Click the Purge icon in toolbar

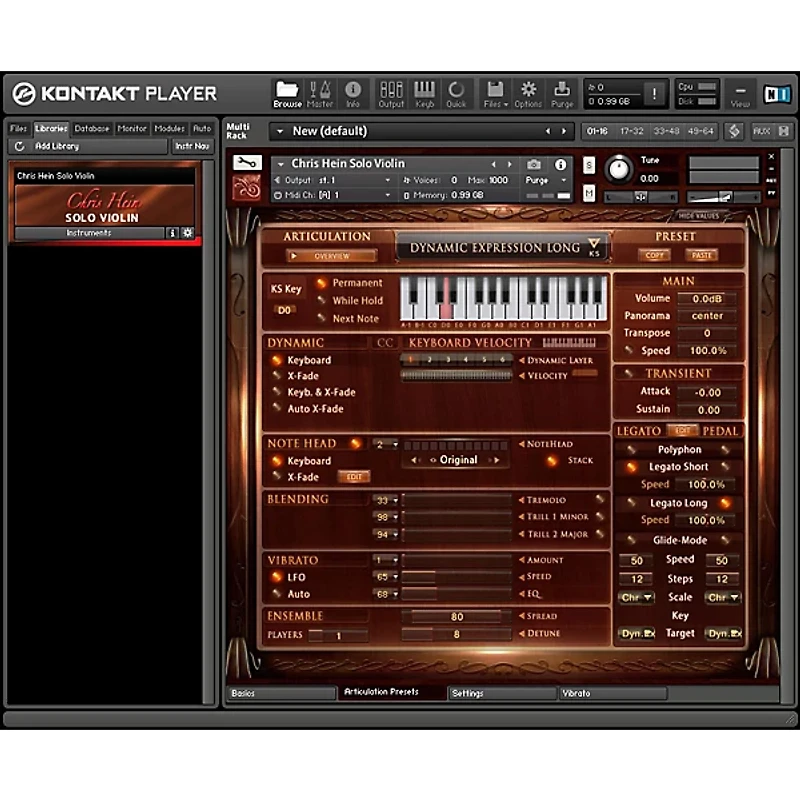coord(562,94)
